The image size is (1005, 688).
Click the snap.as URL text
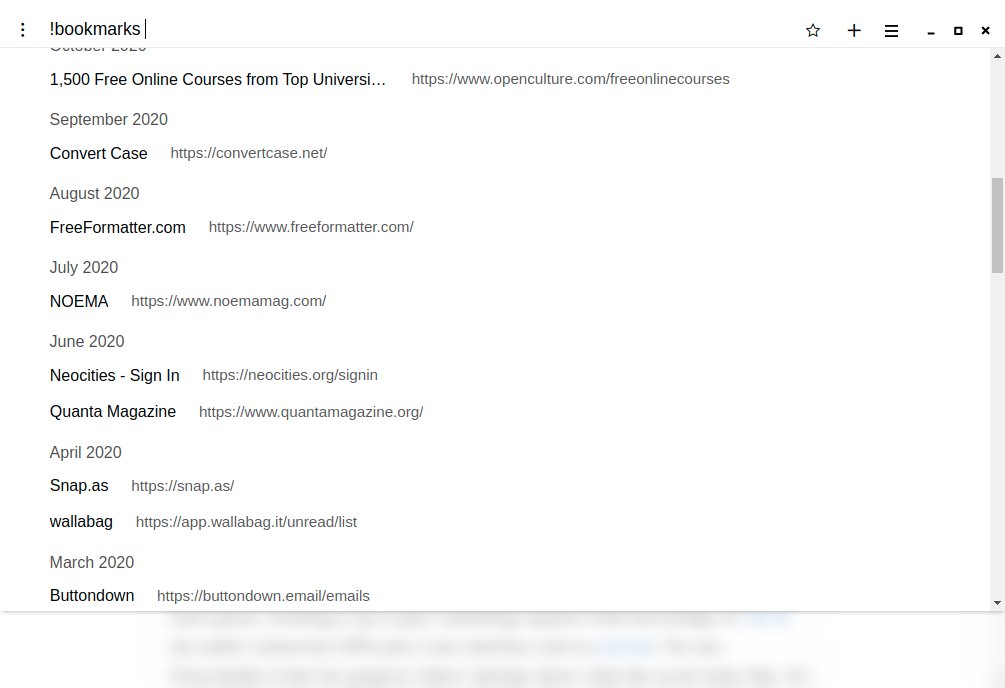coord(183,486)
